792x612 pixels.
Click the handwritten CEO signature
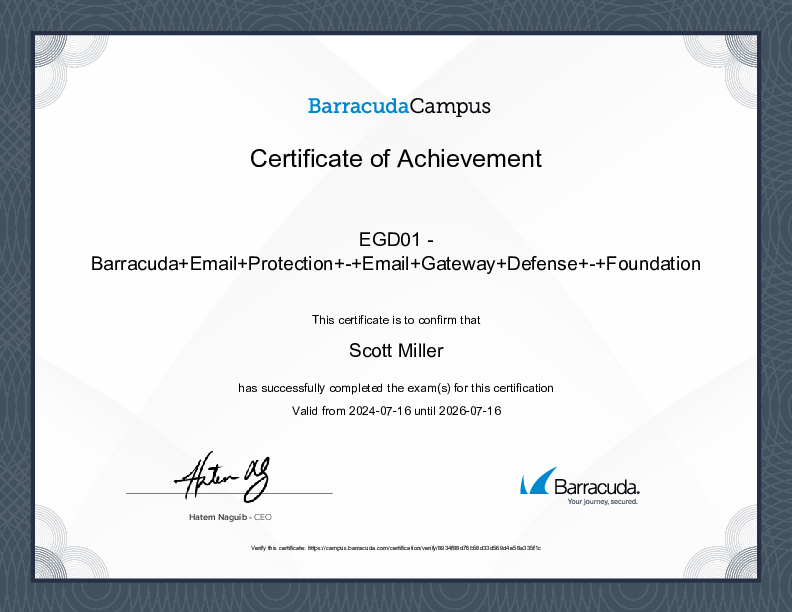222,477
